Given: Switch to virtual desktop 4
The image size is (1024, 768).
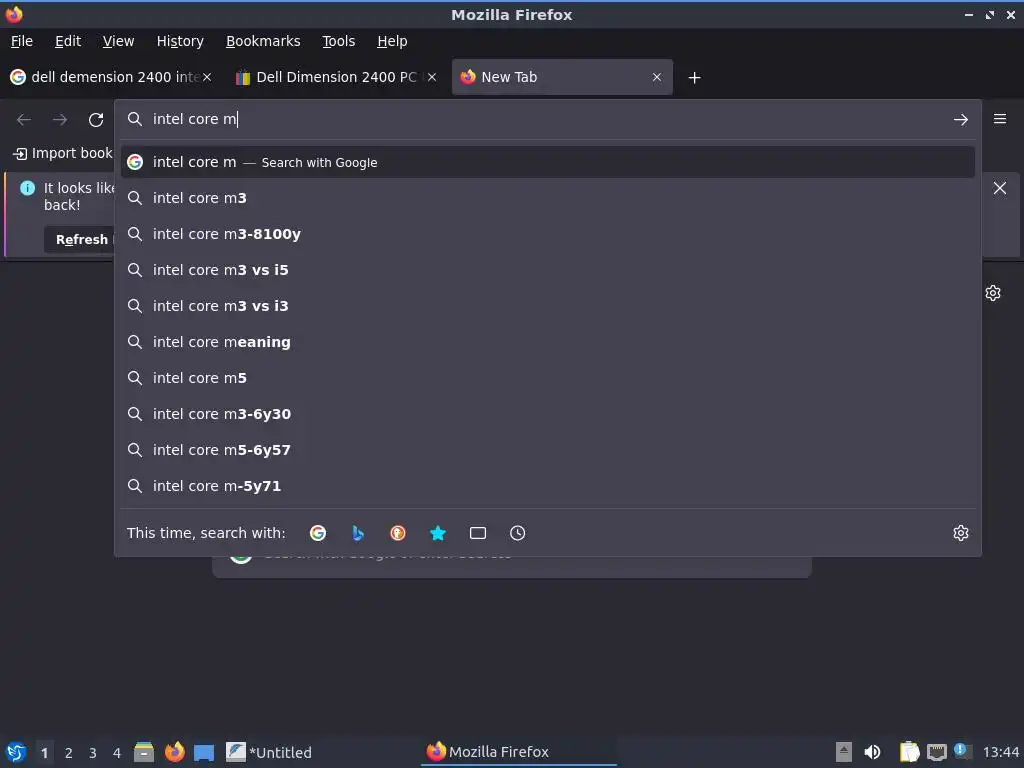Looking at the screenshot, I should pyautogui.click(x=117, y=753).
